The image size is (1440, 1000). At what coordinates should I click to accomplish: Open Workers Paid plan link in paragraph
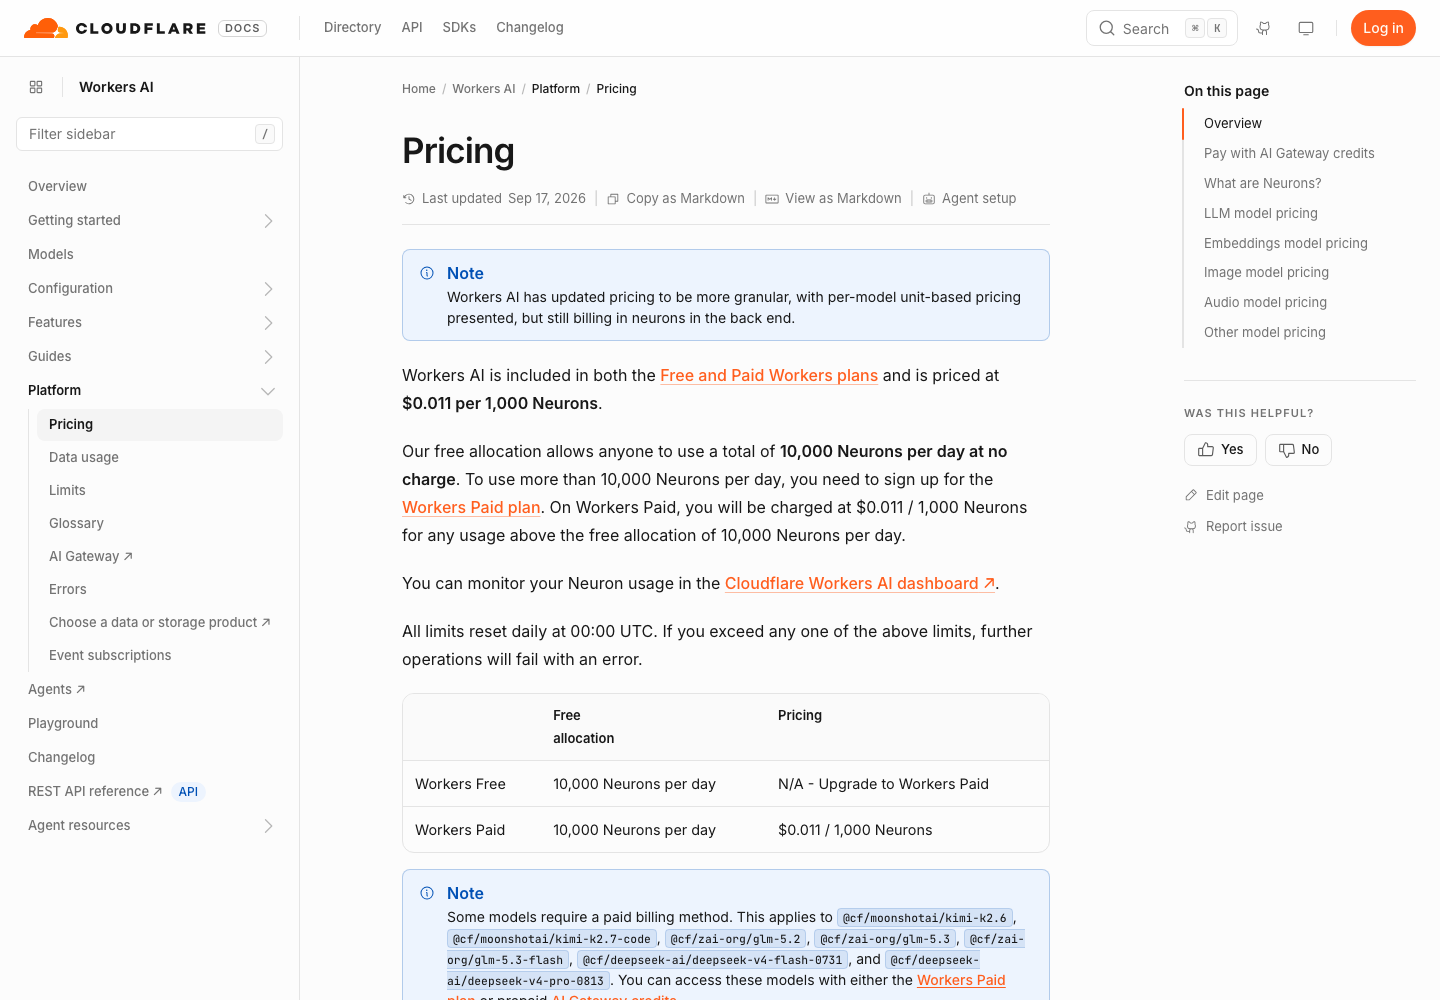471,507
